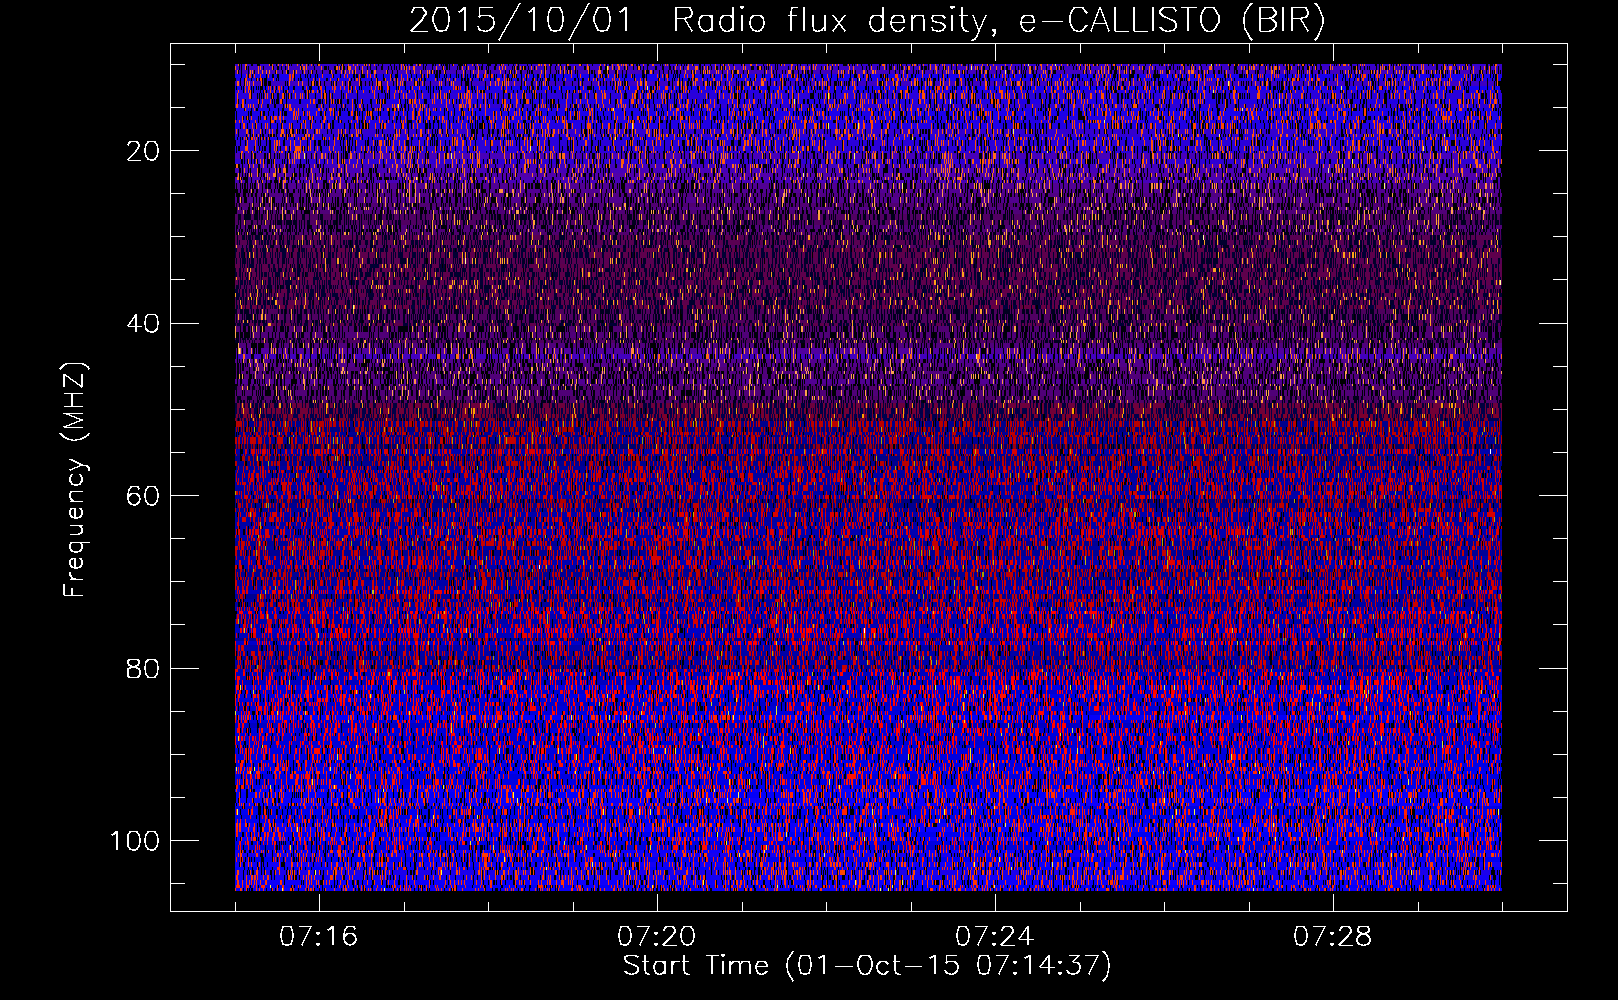Click the 07:28 time tick label
This screenshot has width=1618, height=1000.
[x=1332, y=937]
